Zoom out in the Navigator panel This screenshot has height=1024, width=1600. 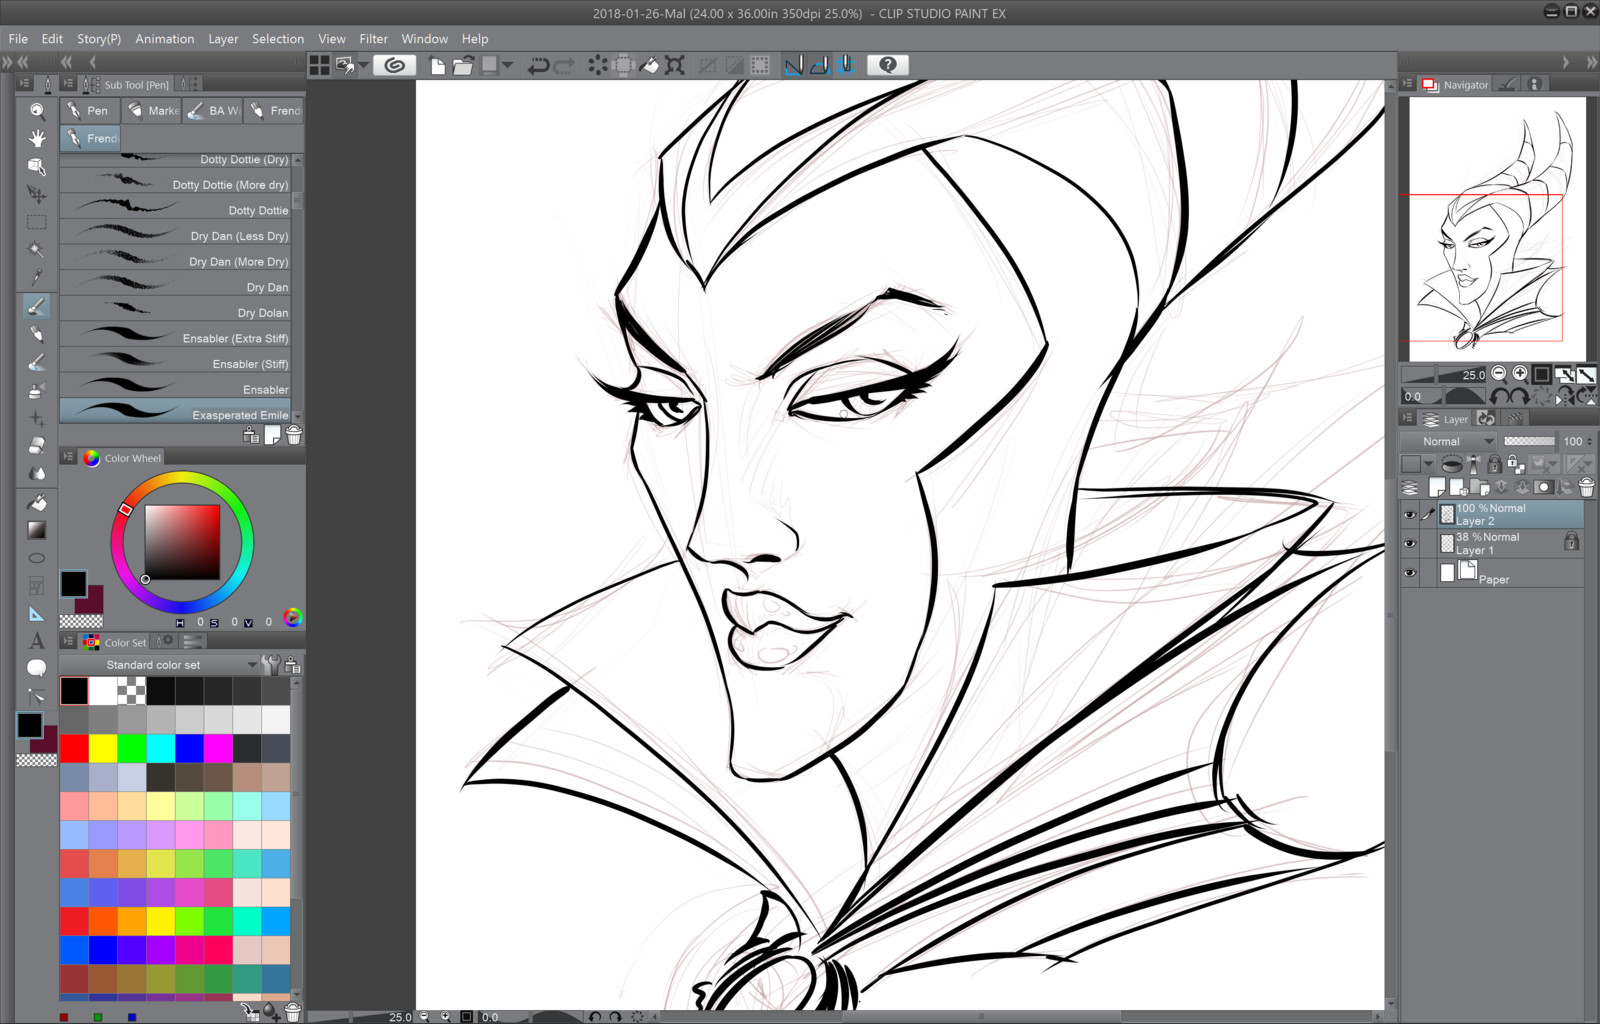(x=1499, y=374)
